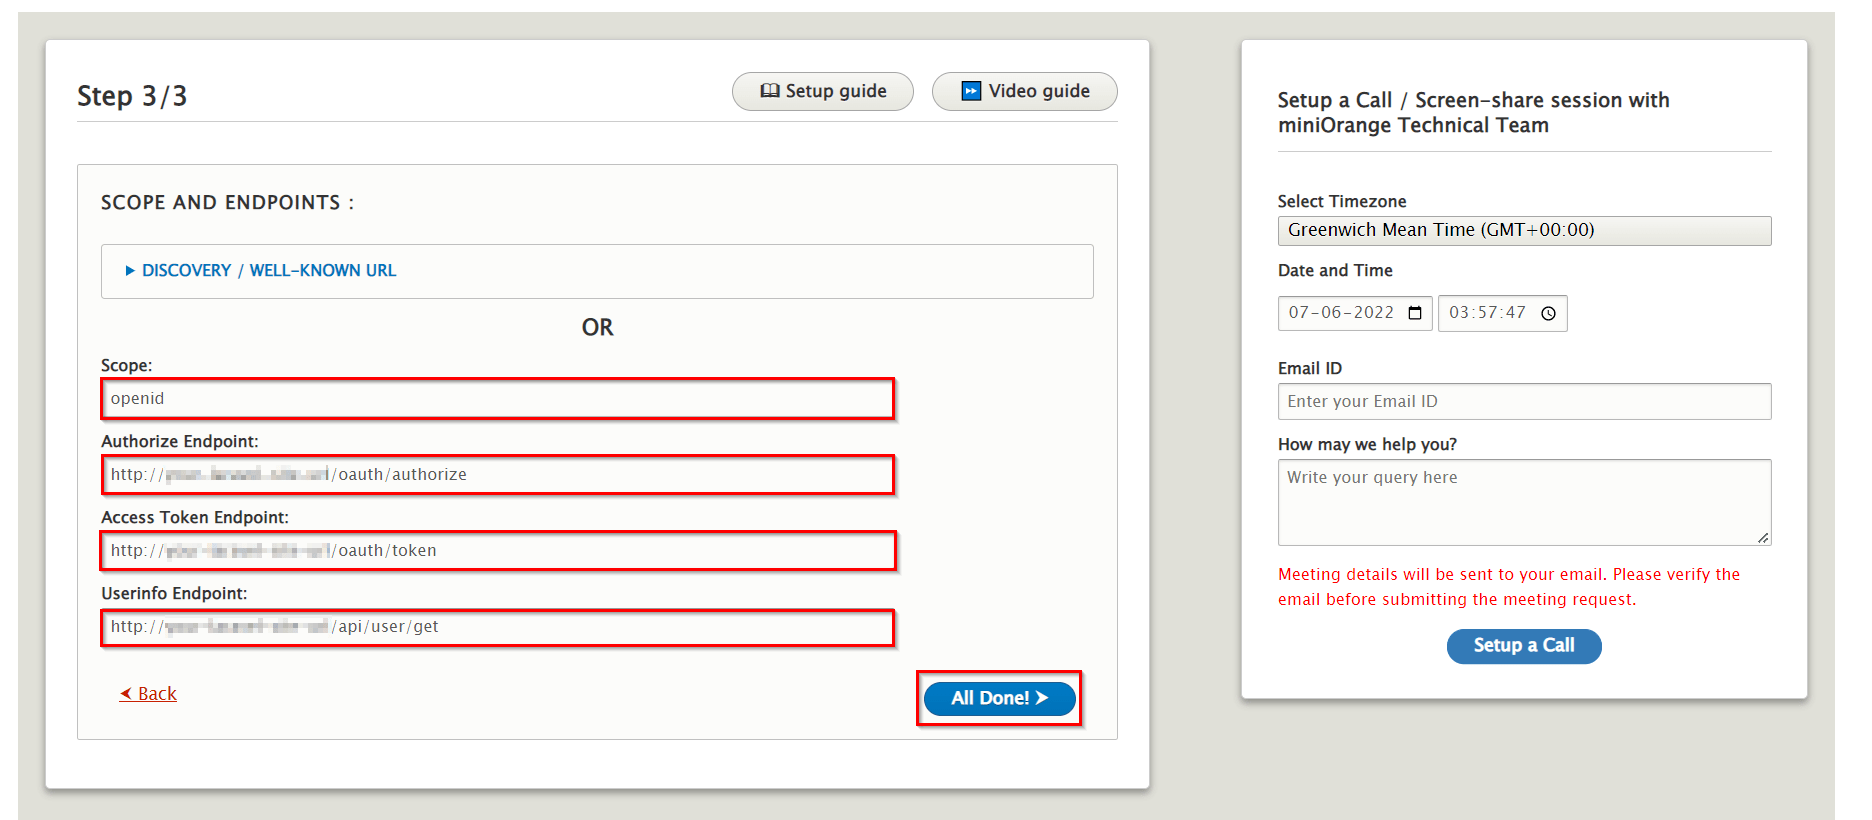The image size is (1872, 820).
Task: Open the date picker showing 07-06-2022
Action: click(1345, 313)
